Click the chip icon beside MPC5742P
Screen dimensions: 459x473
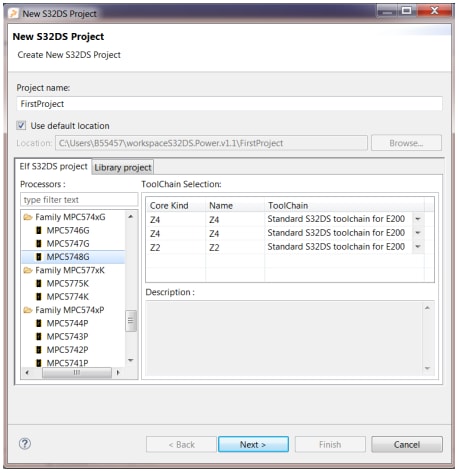click(39, 350)
